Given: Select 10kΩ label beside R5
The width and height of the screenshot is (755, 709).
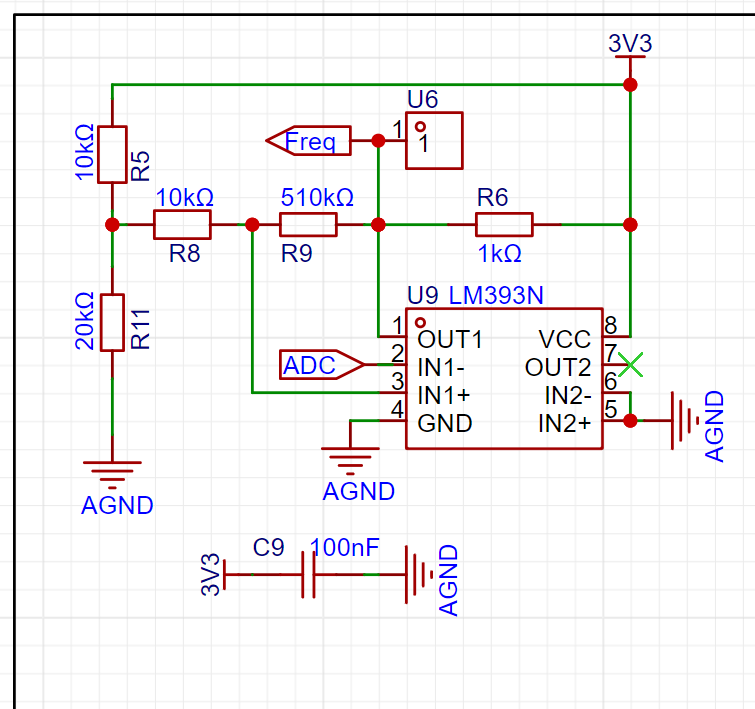Looking at the screenshot, I should click(x=85, y=152).
